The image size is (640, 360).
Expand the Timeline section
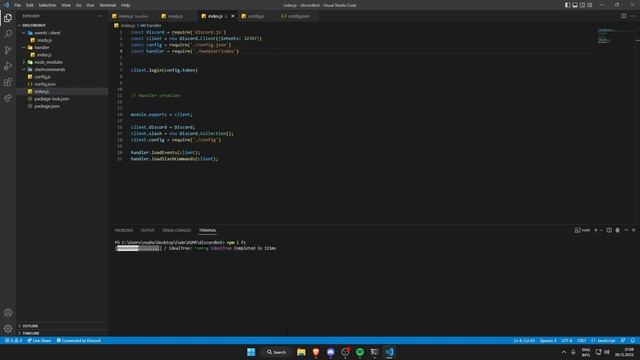(x=62, y=333)
